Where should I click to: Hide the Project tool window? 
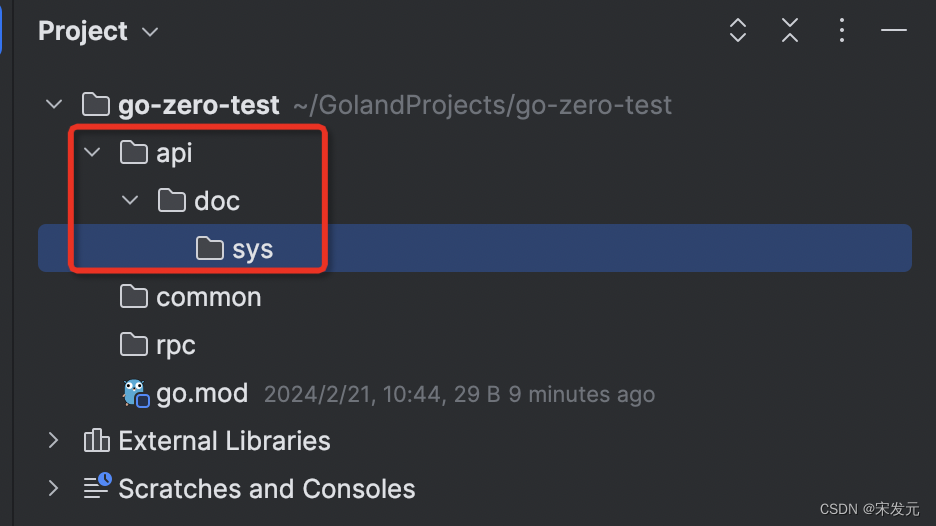893,31
